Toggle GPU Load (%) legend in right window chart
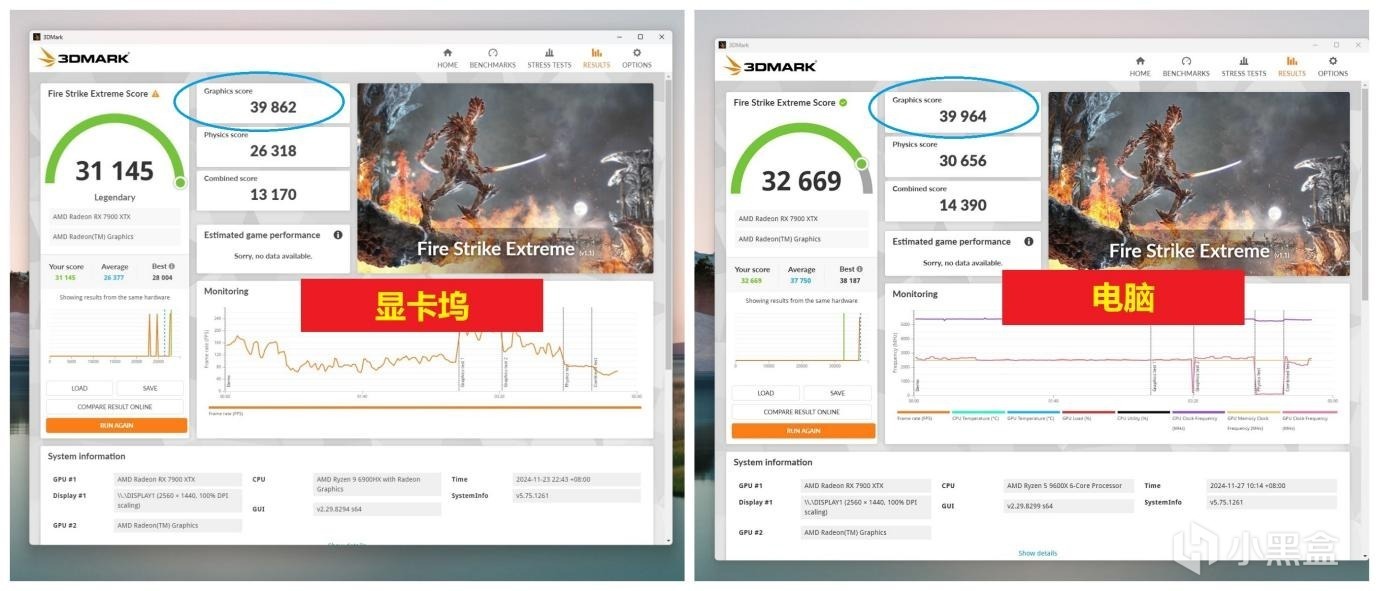 [x=1087, y=415]
